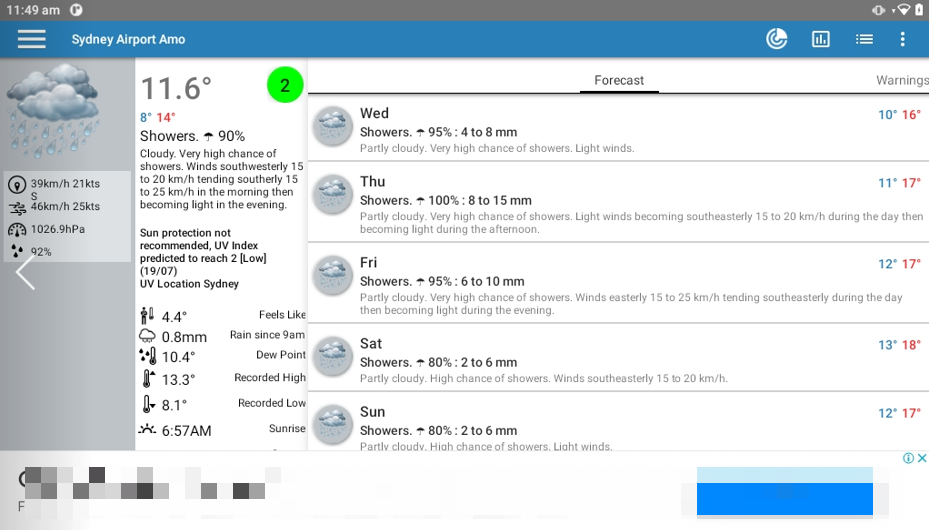
Task: Tap the 6:57AM Sunrise time
Action: point(187,431)
